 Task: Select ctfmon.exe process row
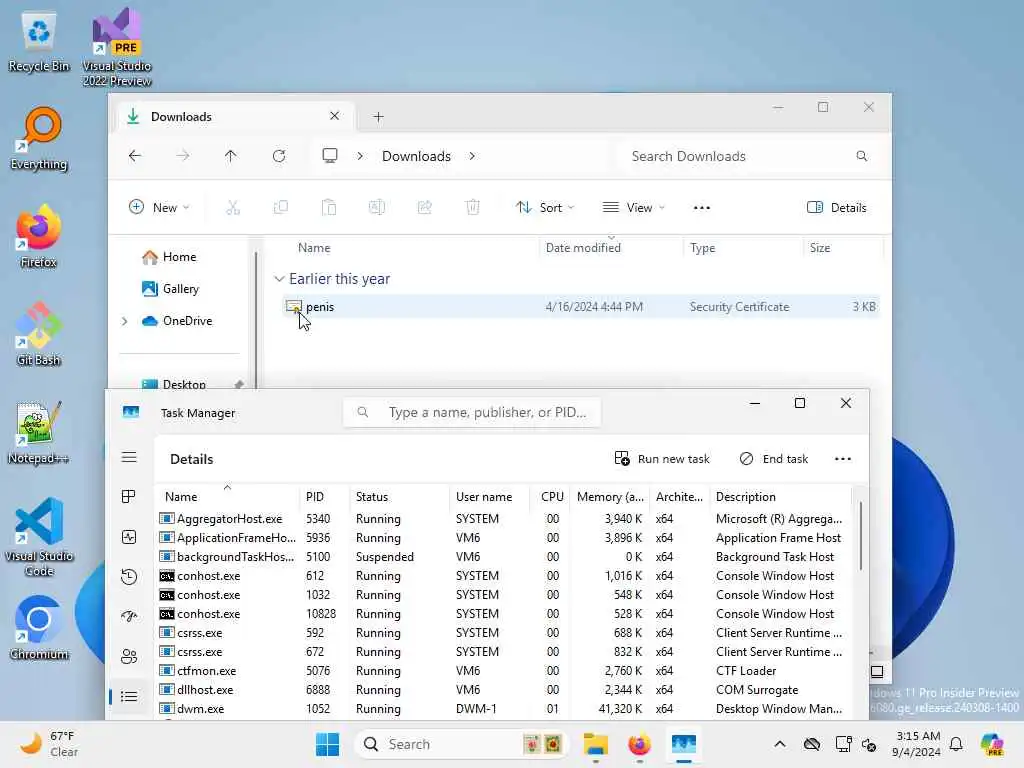[x=503, y=671]
